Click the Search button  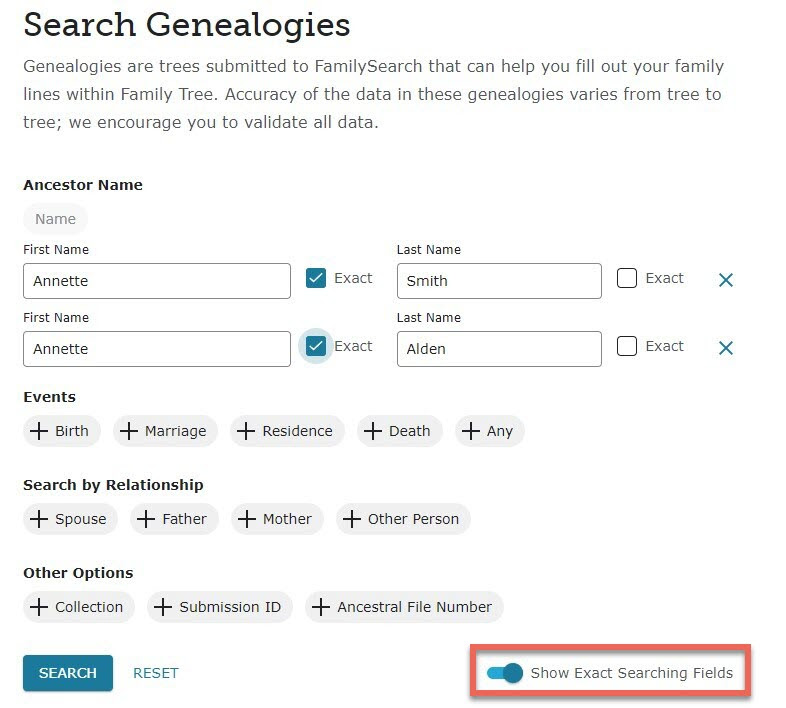click(x=68, y=673)
